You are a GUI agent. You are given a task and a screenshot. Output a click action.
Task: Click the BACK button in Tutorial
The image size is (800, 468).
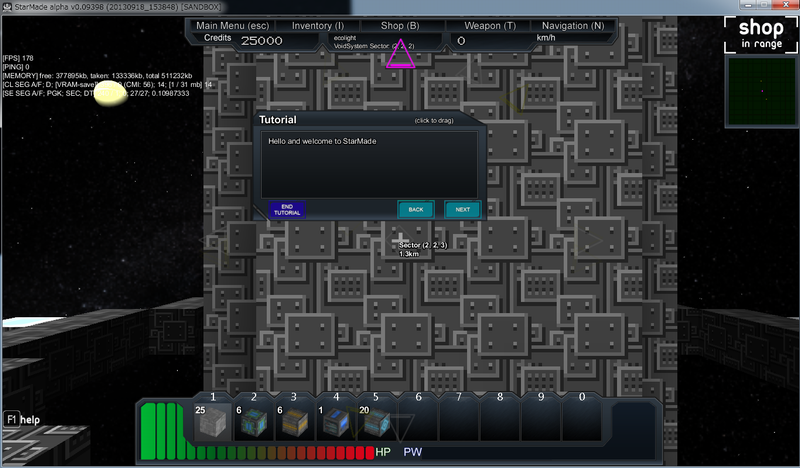[416, 209]
